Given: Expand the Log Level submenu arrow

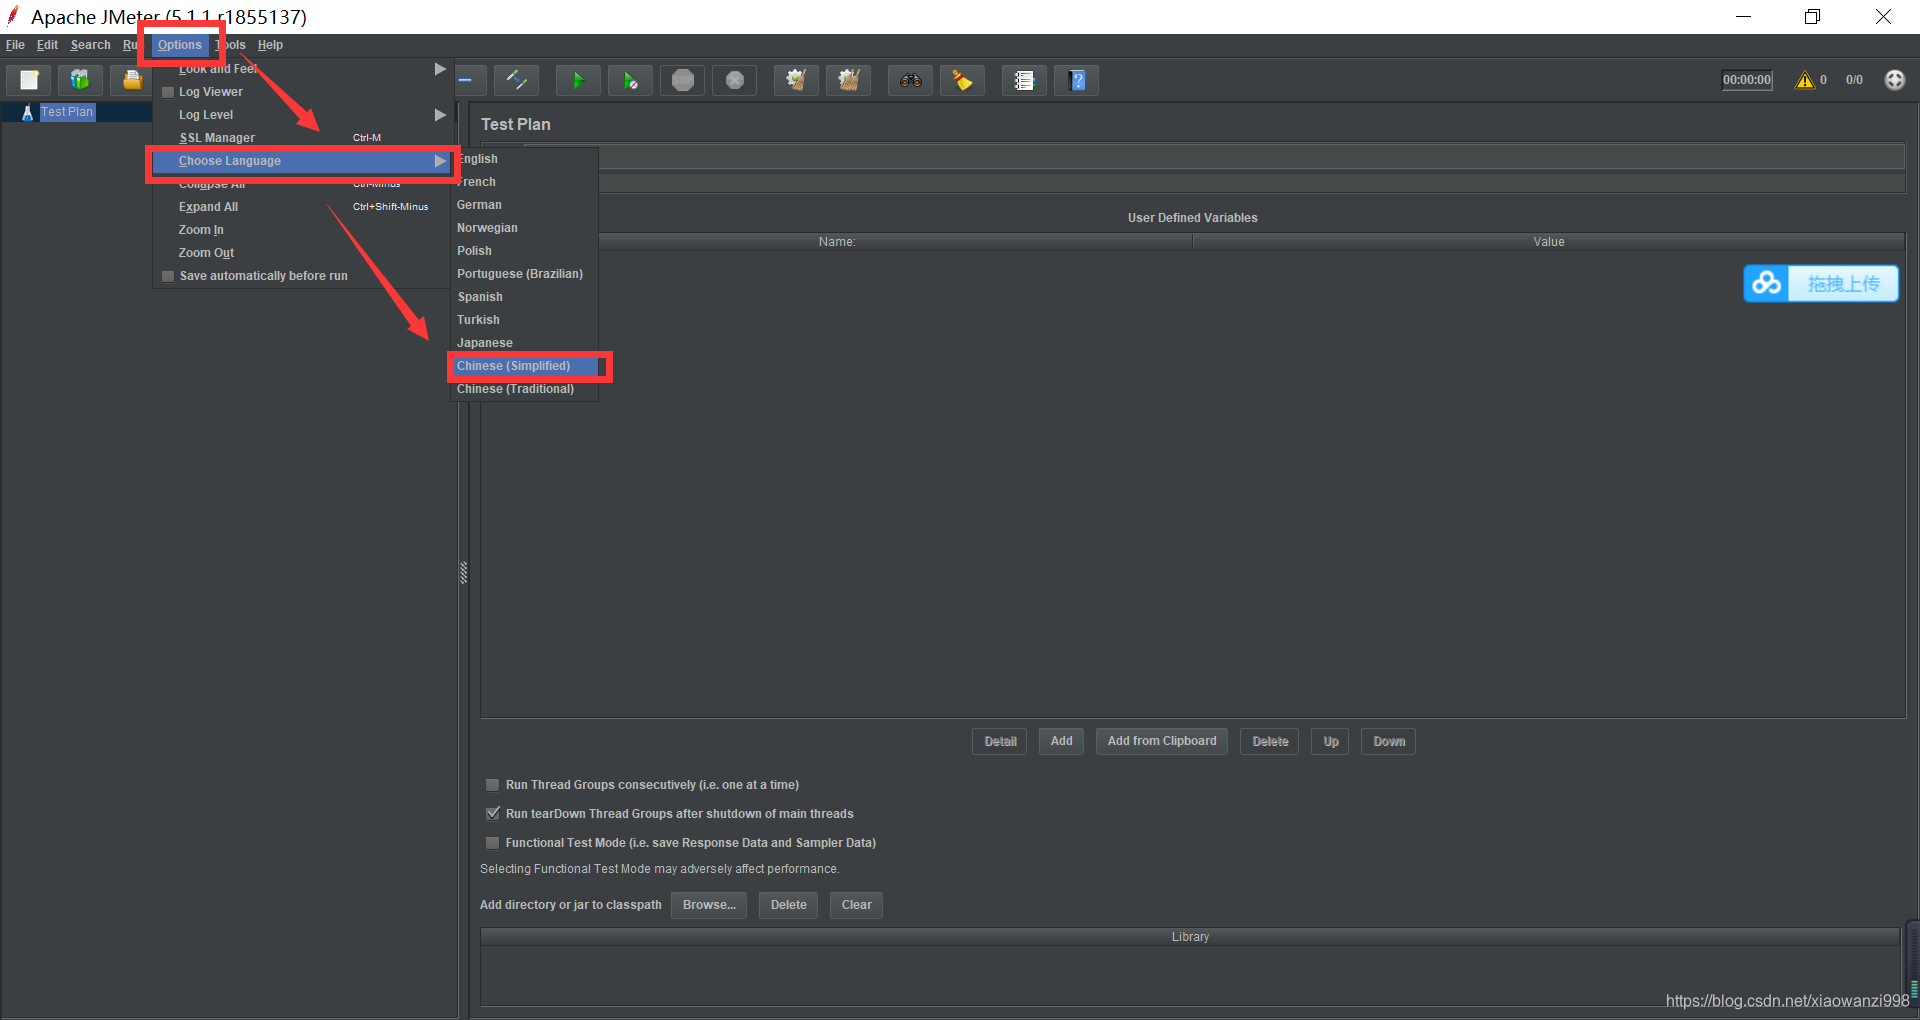Looking at the screenshot, I should click(440, 115).
